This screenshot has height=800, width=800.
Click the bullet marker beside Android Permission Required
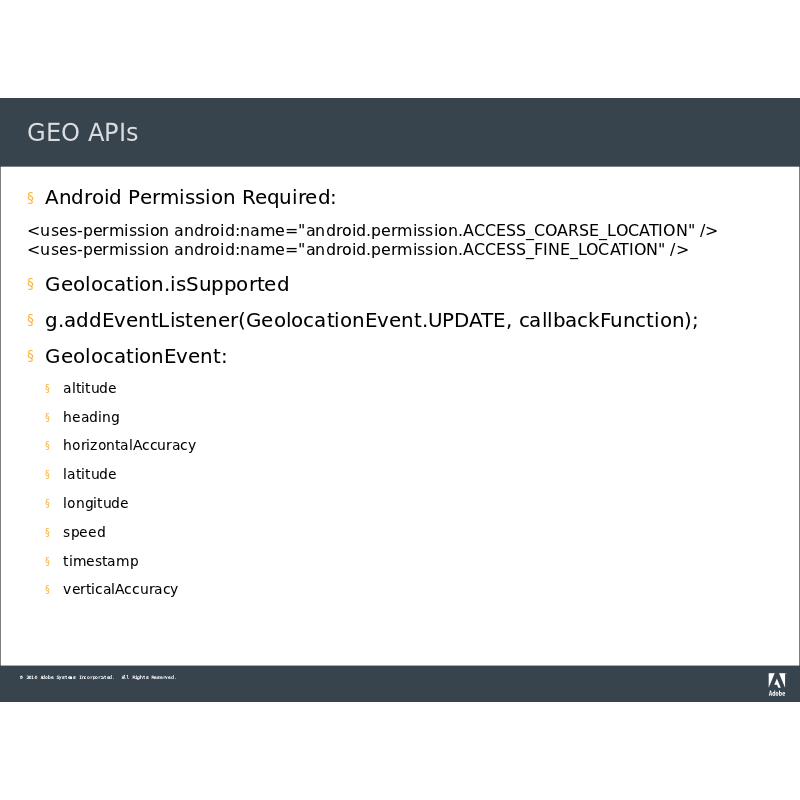31,198
